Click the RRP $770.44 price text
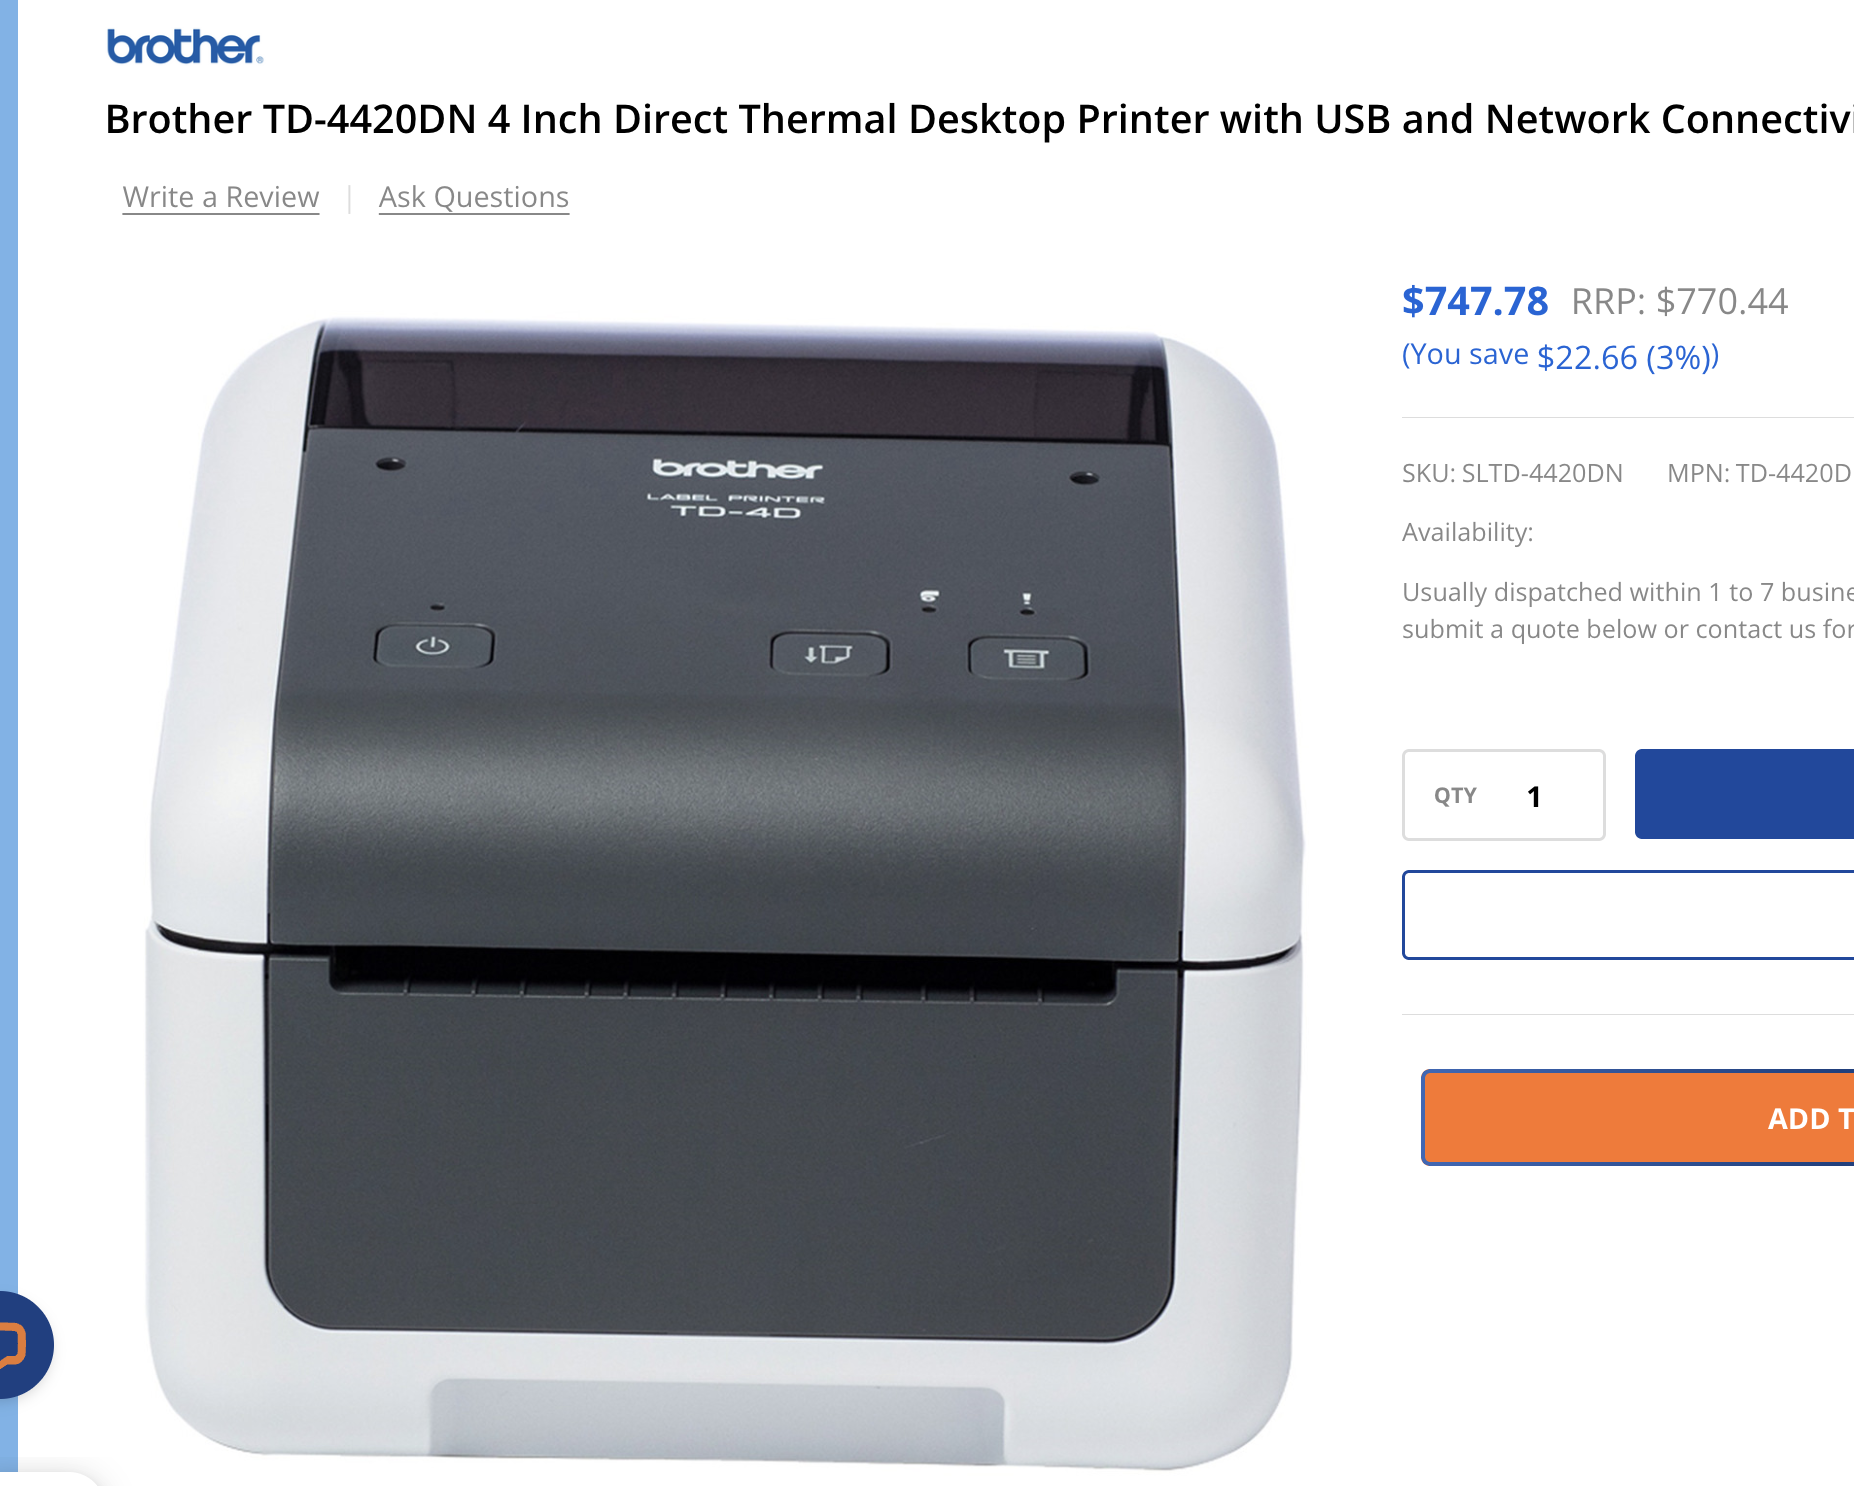This screenshot has width=1854, height=1486. 1680,301
